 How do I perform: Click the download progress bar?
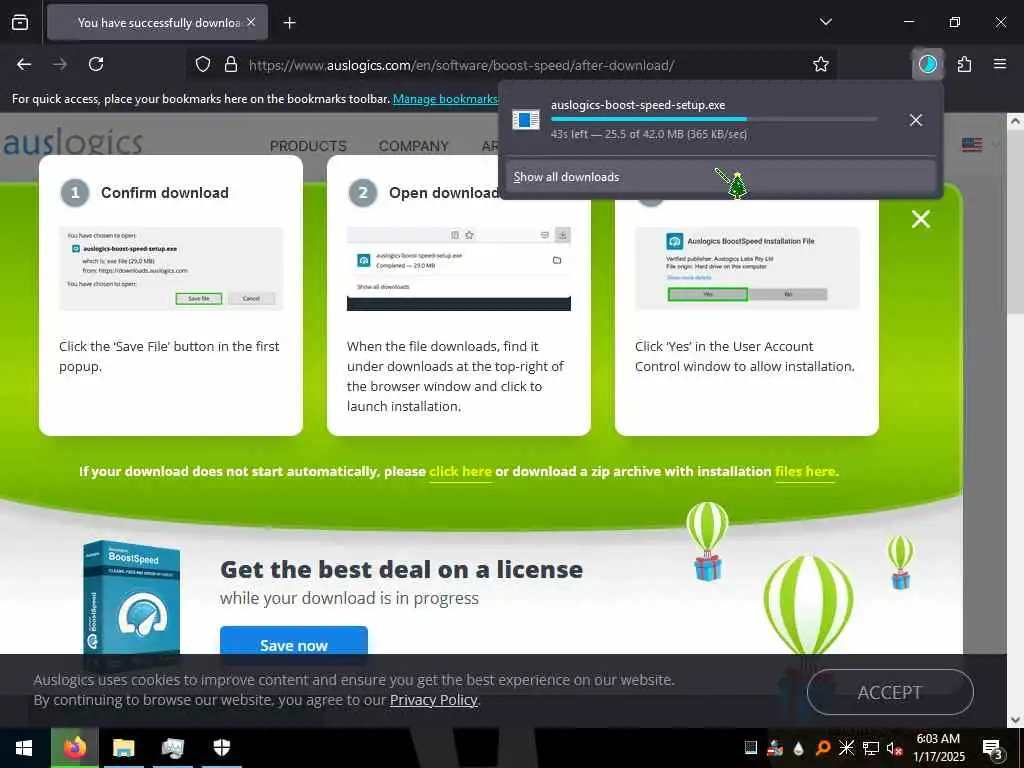click(714, 119)
